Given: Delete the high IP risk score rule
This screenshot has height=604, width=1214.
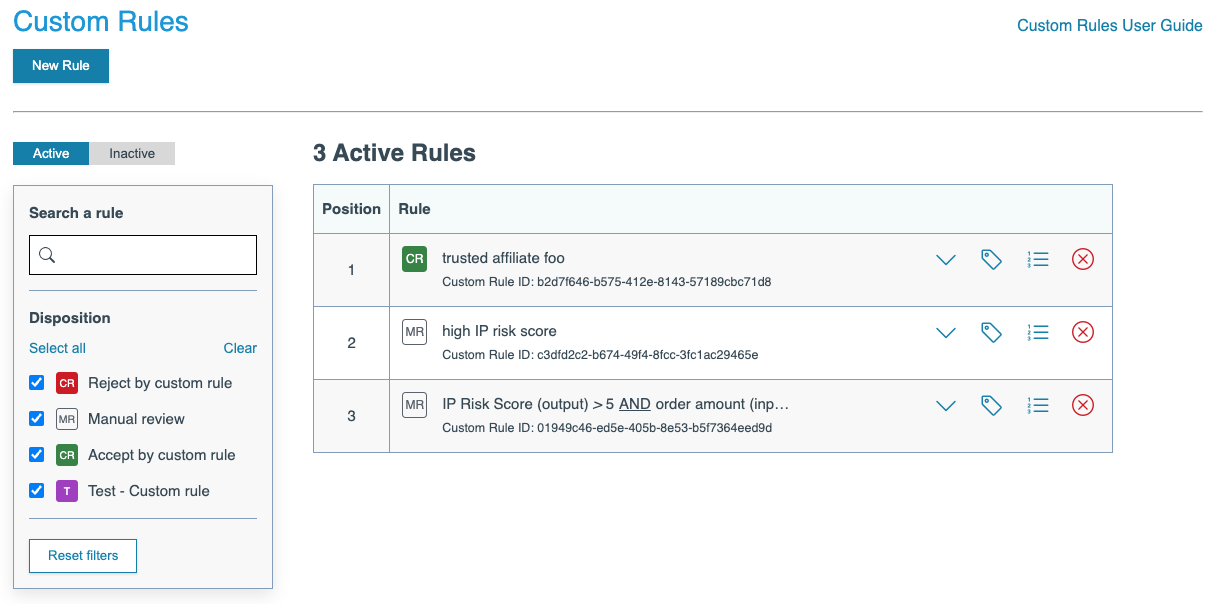Looking at the screenshot, I should click(1083, 333).
